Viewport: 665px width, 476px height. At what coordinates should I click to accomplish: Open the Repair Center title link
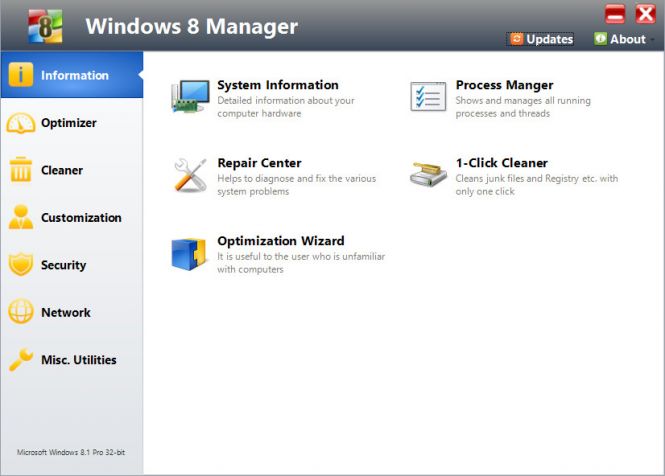(259, 163)
